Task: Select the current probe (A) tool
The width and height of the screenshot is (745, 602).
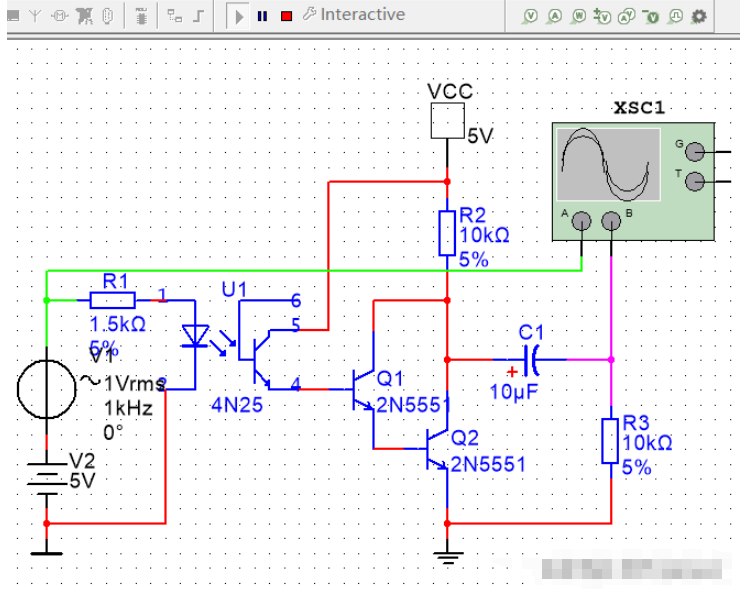Action: (x=554, y=16)
